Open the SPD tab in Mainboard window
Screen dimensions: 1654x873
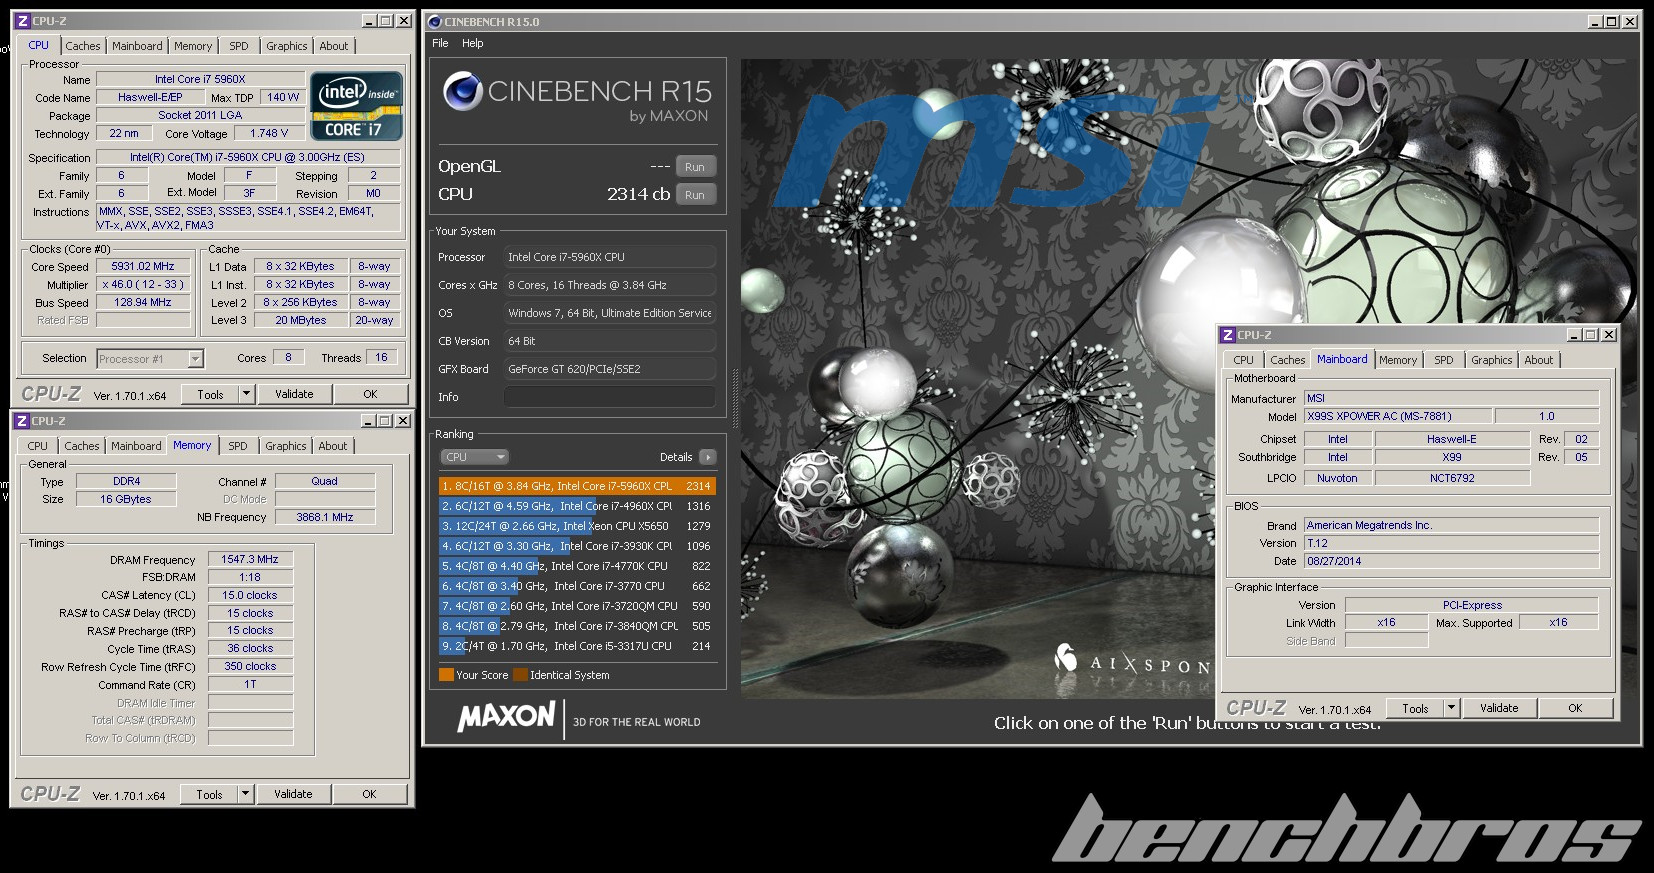pyautogui.click(x=1443, y=360)
